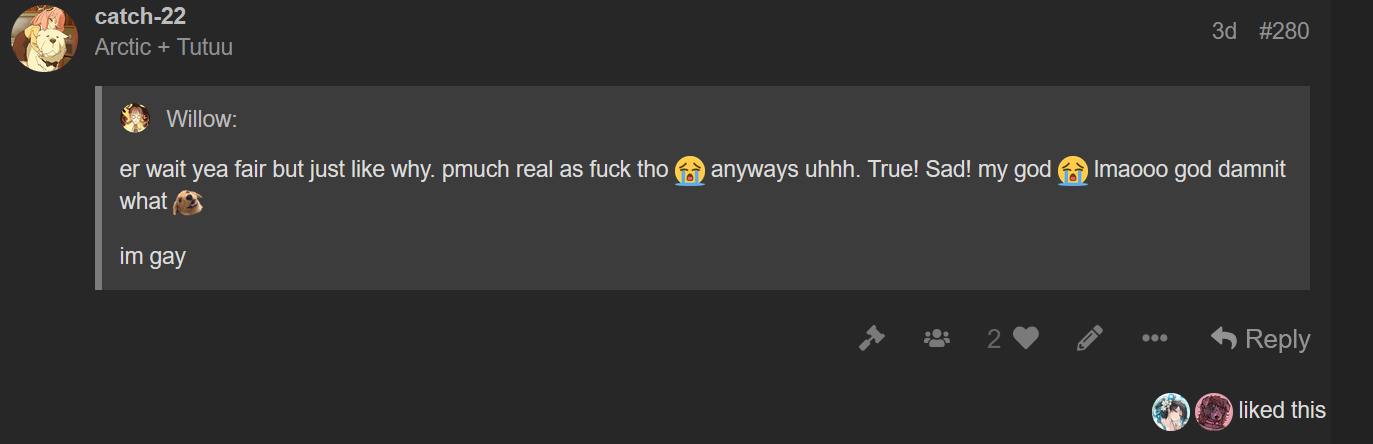Edit this post using the pencil icon
1373x444 pixels.
coord(1090,339)
